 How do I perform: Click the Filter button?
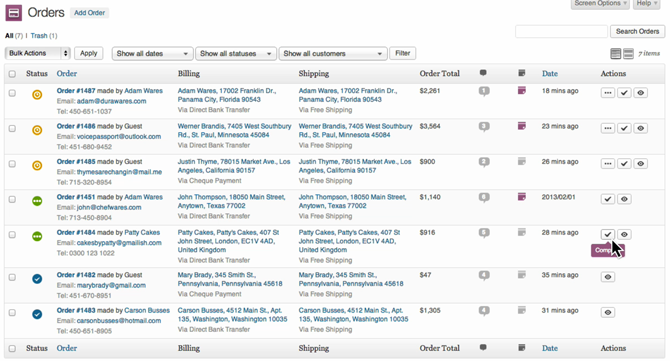[403, 53]
